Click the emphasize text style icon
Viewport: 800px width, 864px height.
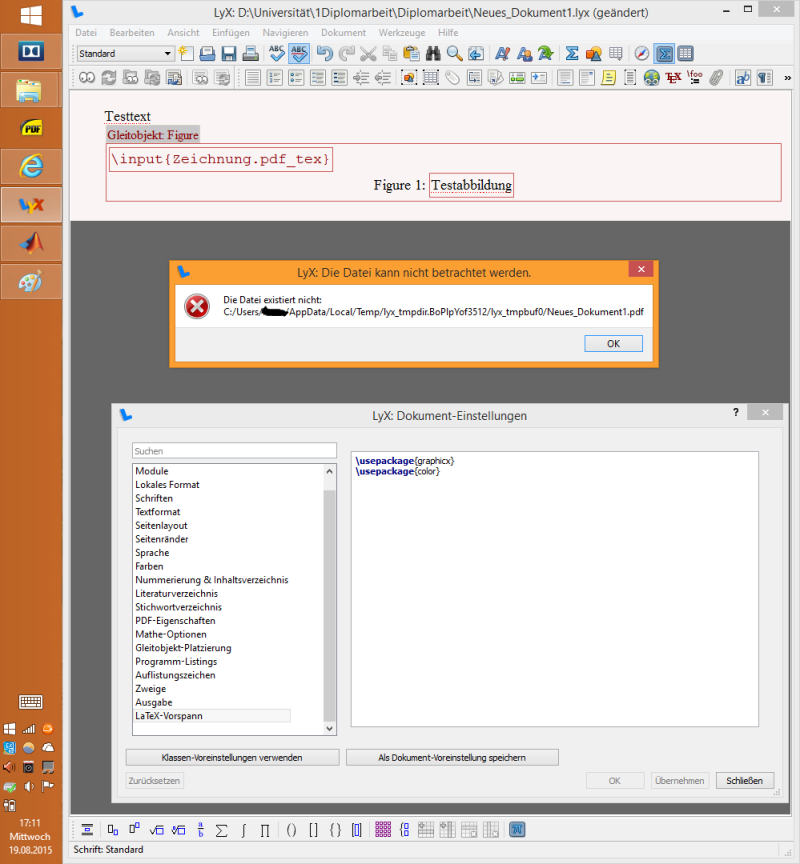(502, 53)
